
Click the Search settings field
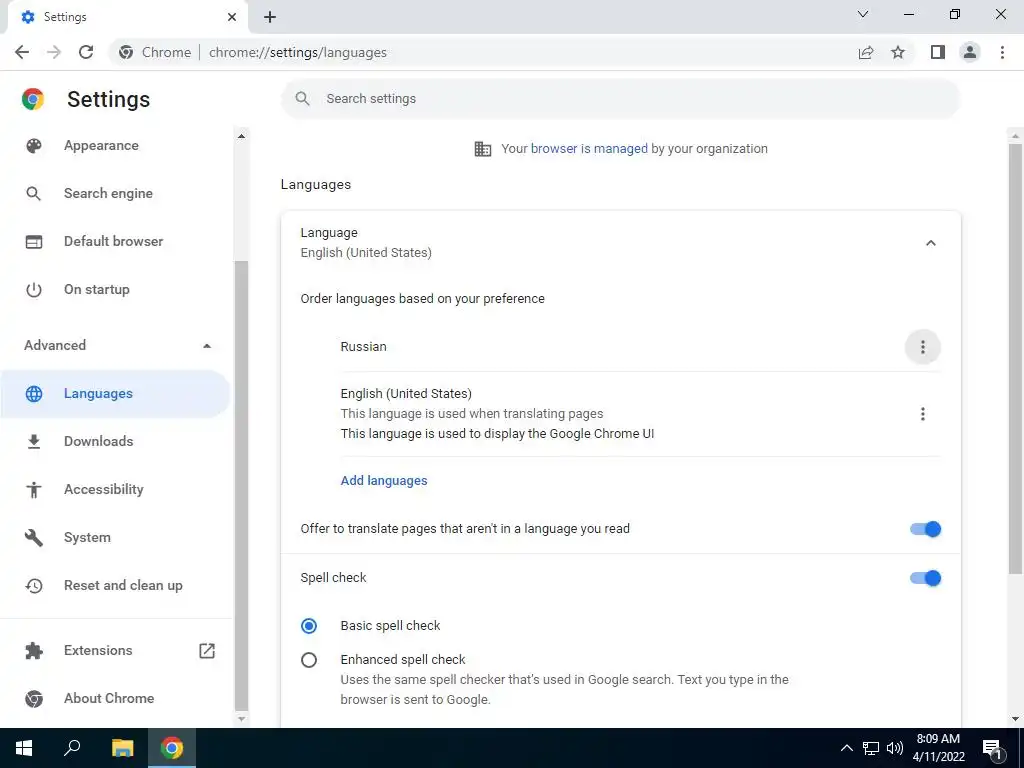point(620,99)
